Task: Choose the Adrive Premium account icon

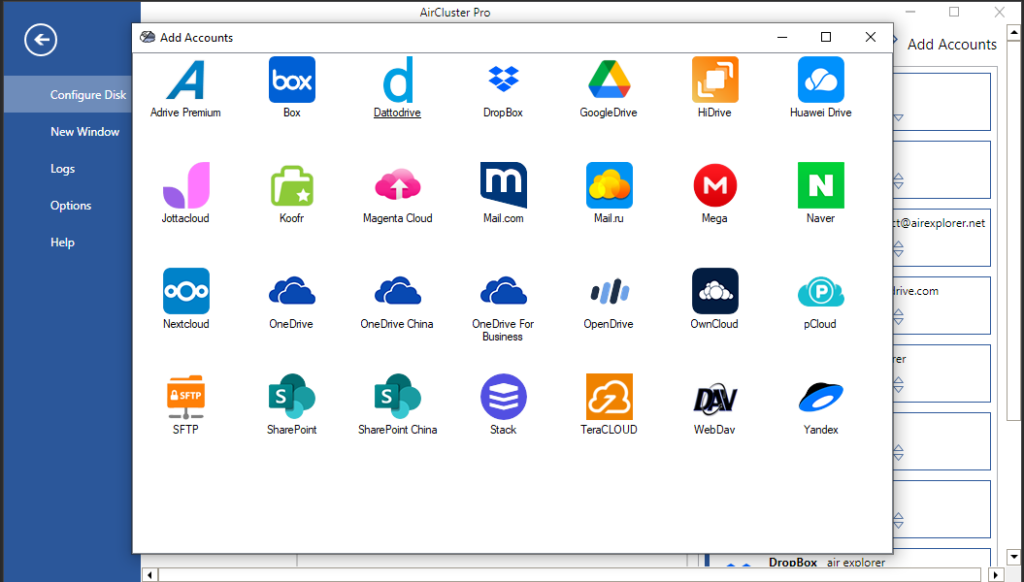Action: pos(185,80)
